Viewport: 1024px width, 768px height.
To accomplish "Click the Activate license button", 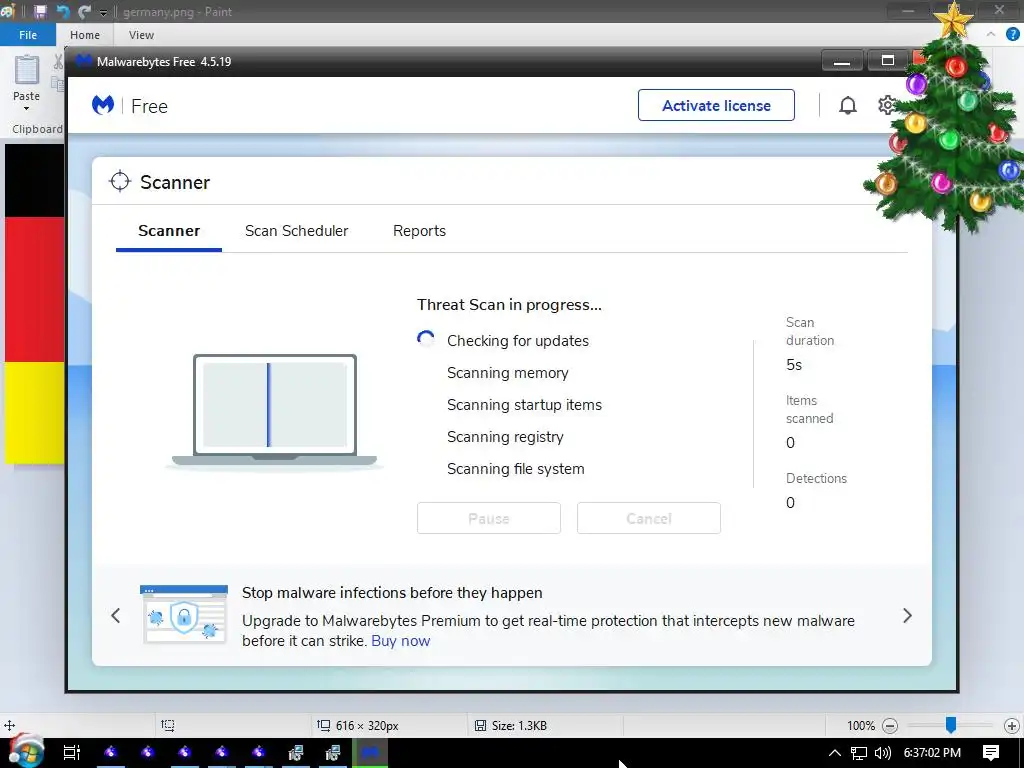I will point(716,105).
